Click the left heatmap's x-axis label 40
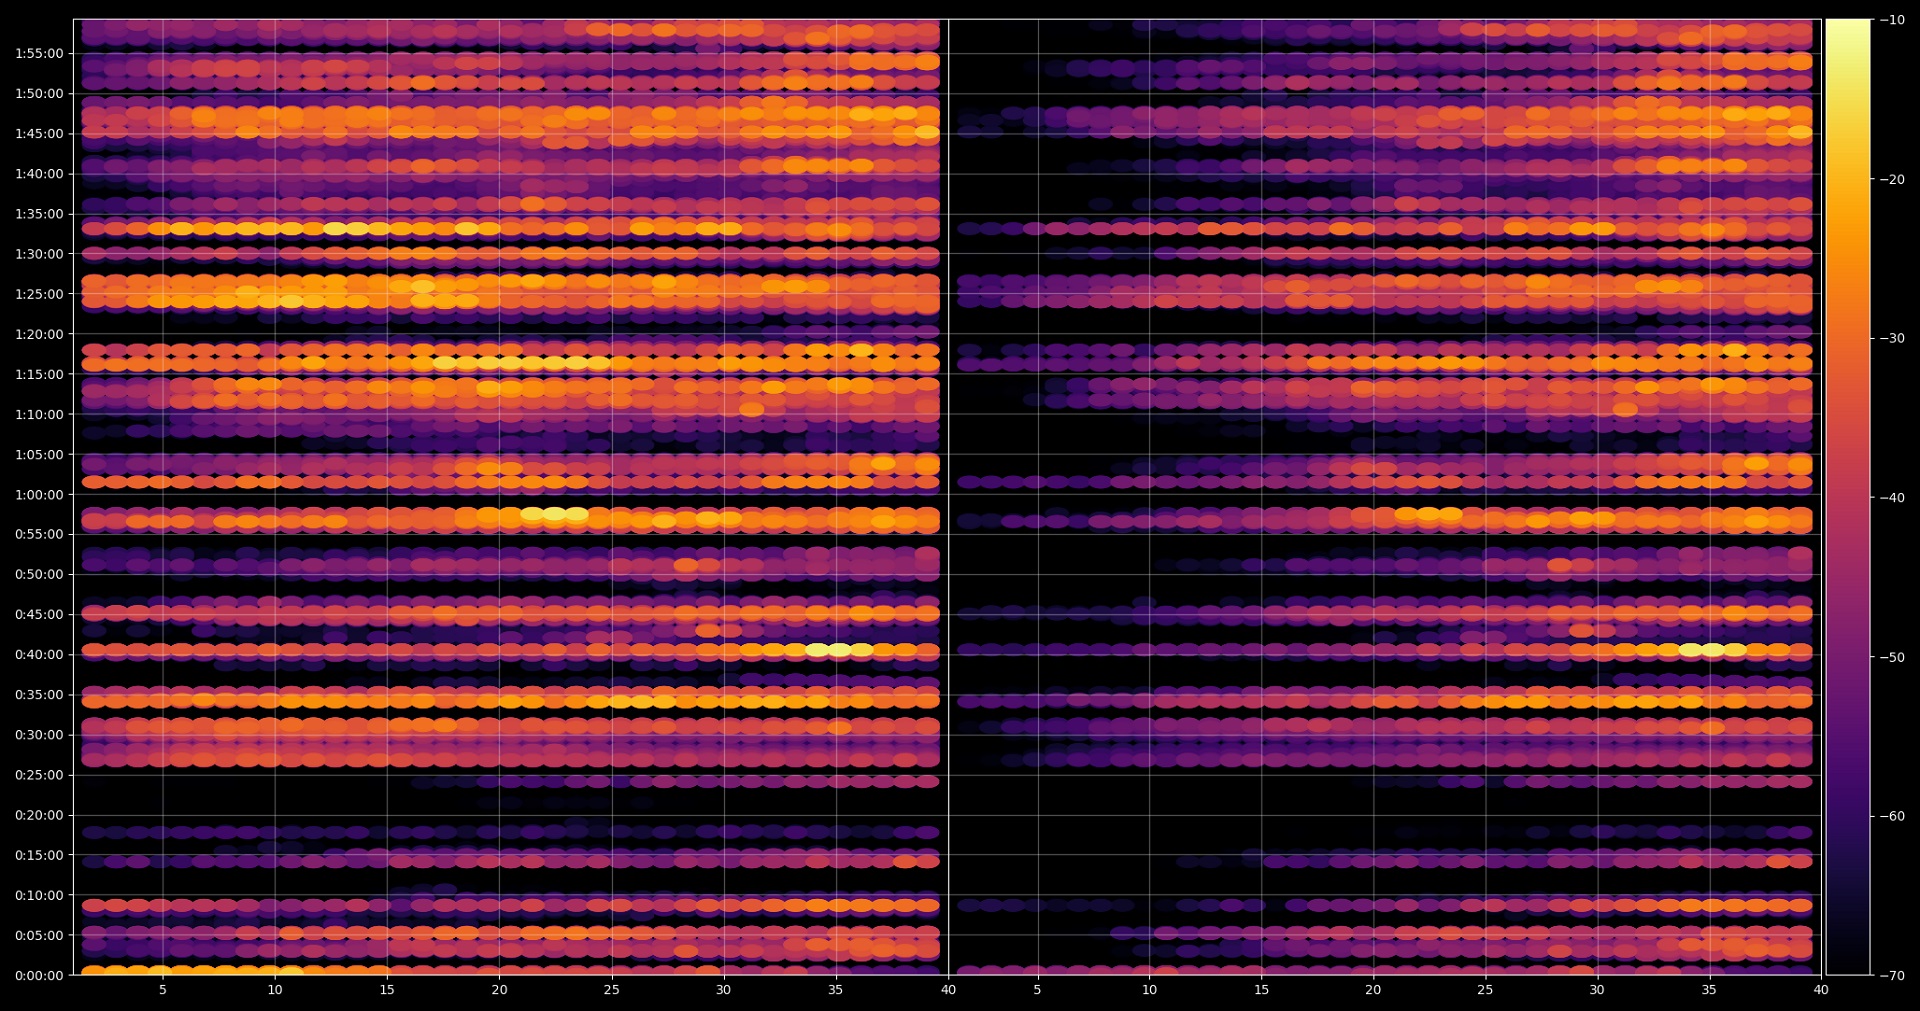The width and height of the screenshot is (1920, 1011). (948, 990)
